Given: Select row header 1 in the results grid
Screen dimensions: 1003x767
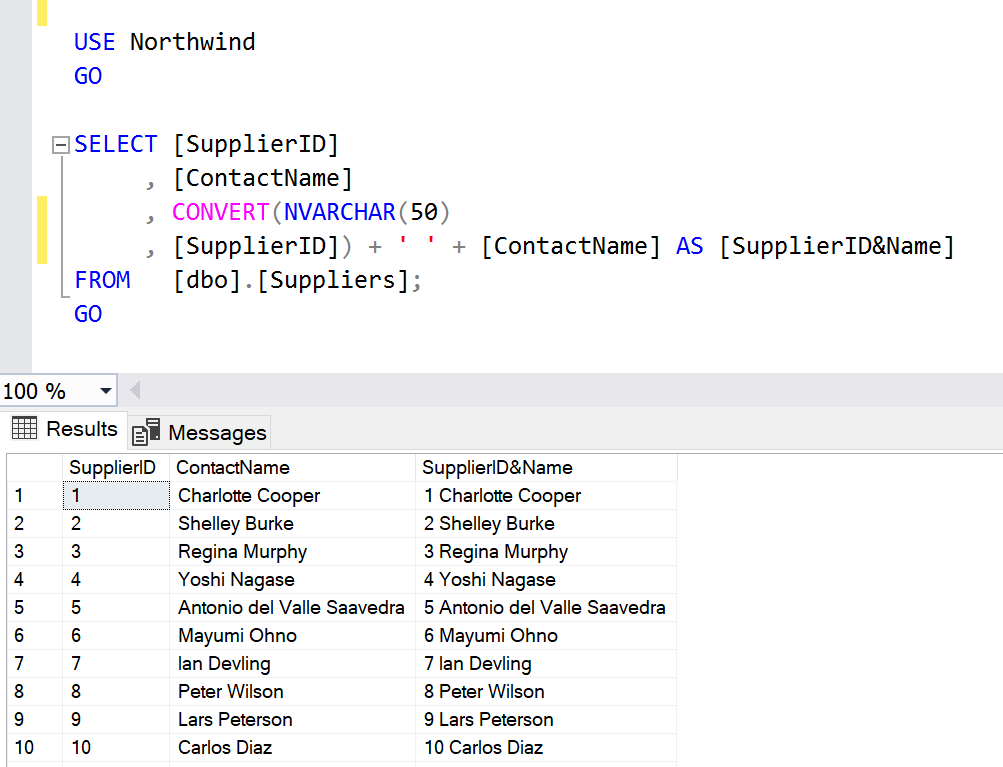Looking at the screenshot, I should point(18,495).
